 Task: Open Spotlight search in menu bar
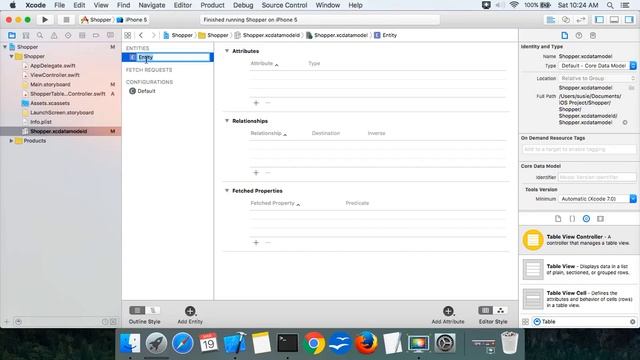tap(610, 5)
